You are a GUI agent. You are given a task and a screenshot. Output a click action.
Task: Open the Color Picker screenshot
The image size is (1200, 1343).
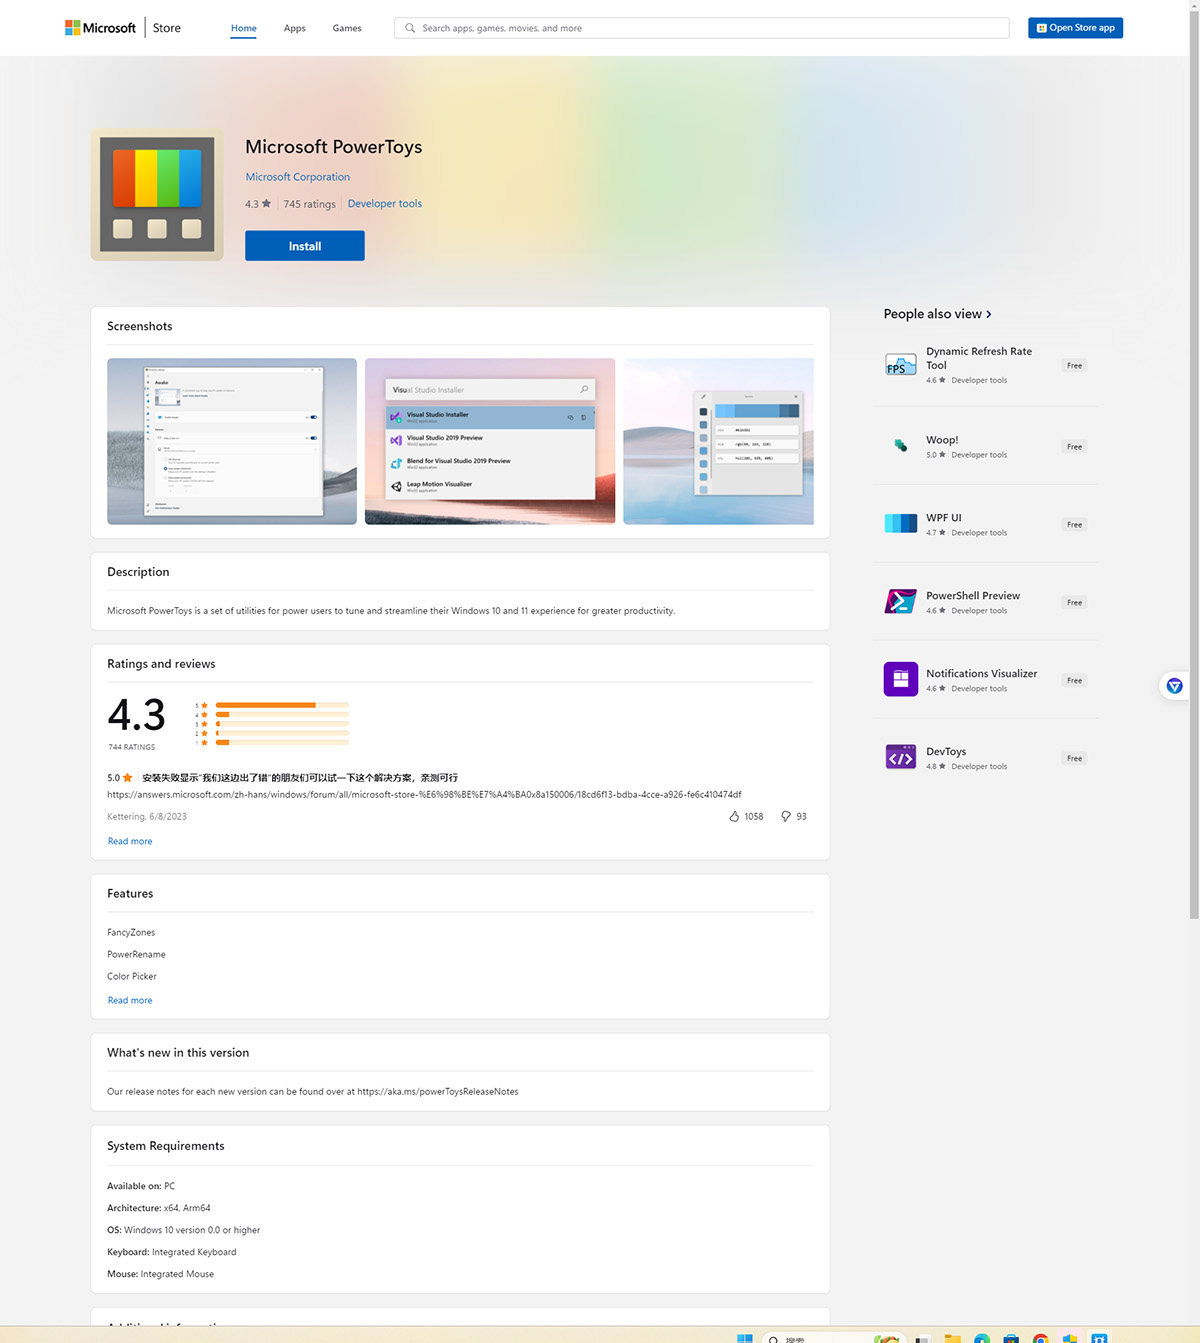click(x=718, y=441)
